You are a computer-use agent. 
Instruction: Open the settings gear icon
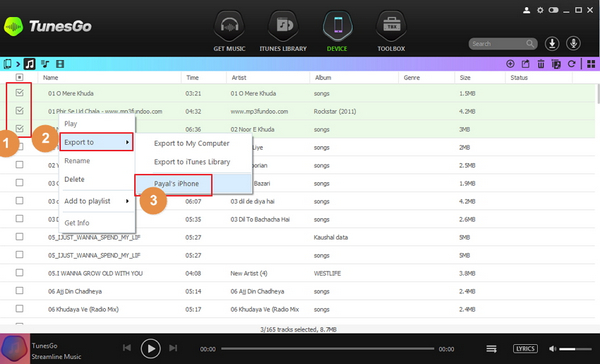click(x=540, y=10)
